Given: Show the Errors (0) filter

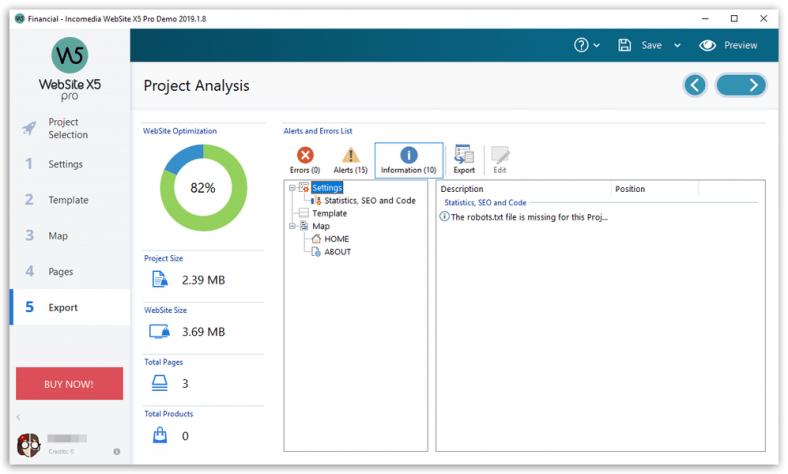Looking at the screenshot, I should (305, 160).
